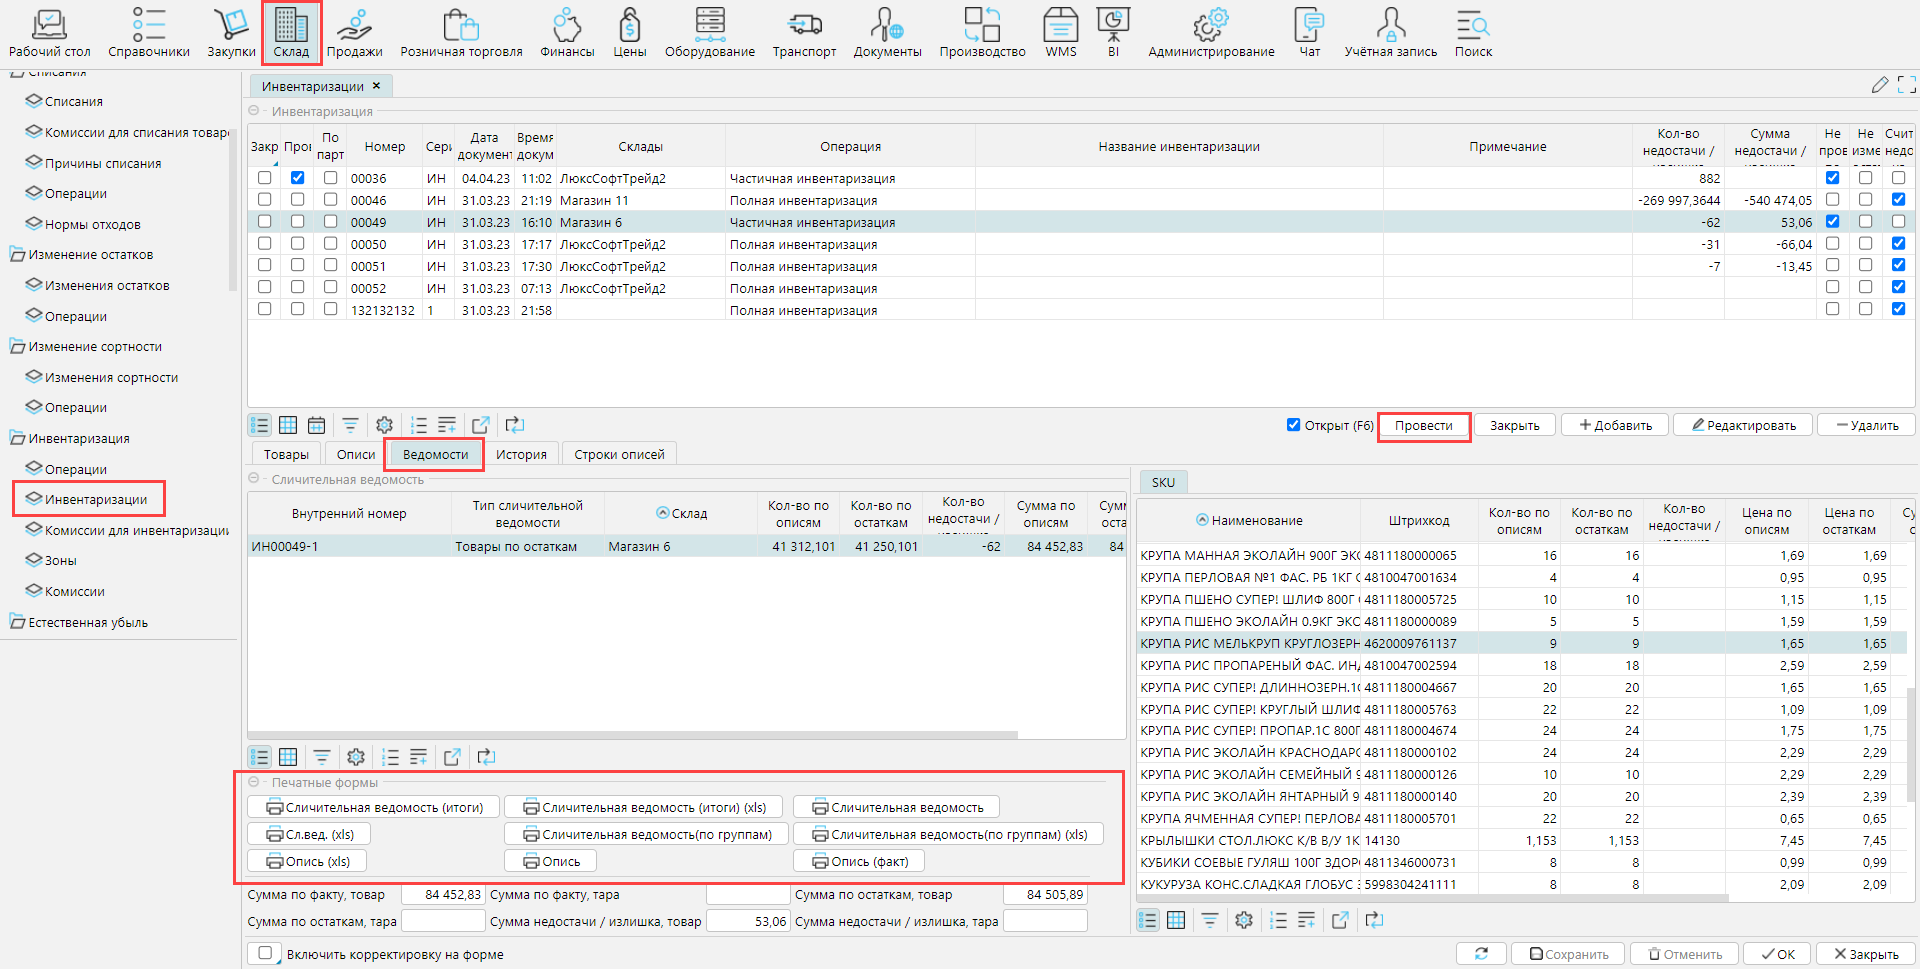This screenshot has width=1920, height=969.
Task: Check the Закр box for document 00046
Action: click(264, 200)
